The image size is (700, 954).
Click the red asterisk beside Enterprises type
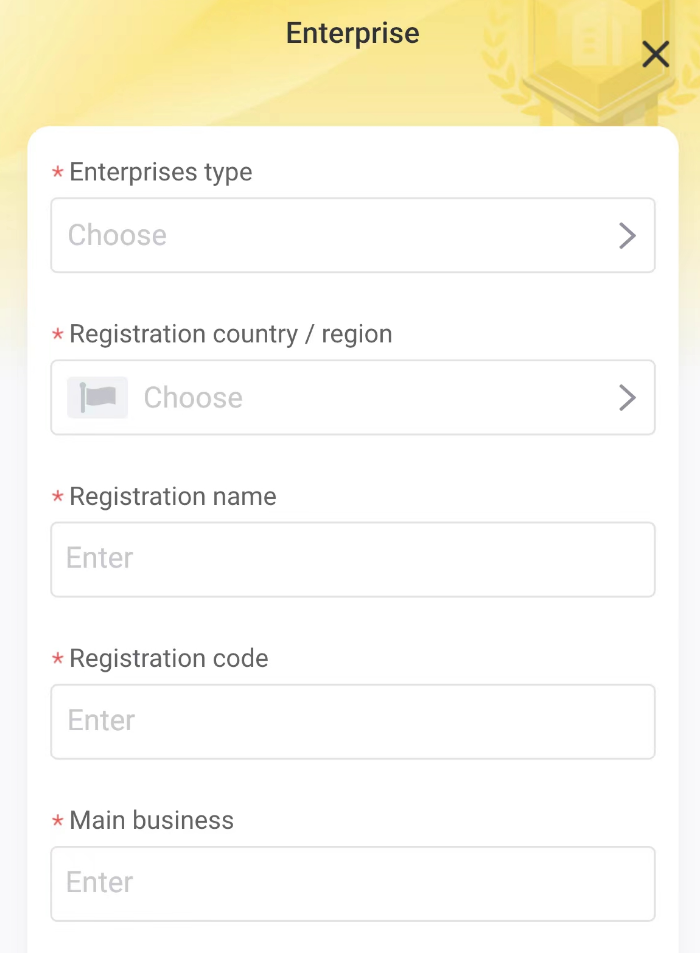58,173
